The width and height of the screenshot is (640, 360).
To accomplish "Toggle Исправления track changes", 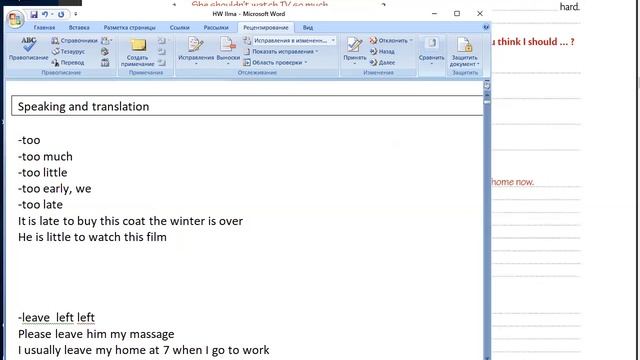I will click(x=196, y=51).
